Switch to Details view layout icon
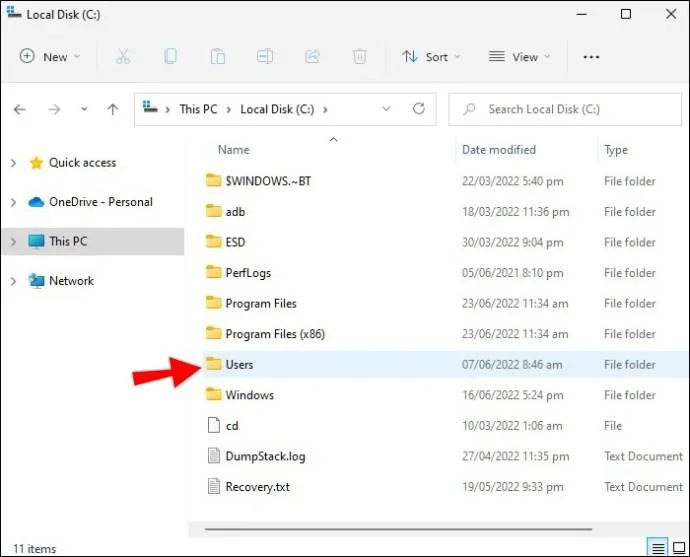Screen dimensions: 690x557 [658, 548]
